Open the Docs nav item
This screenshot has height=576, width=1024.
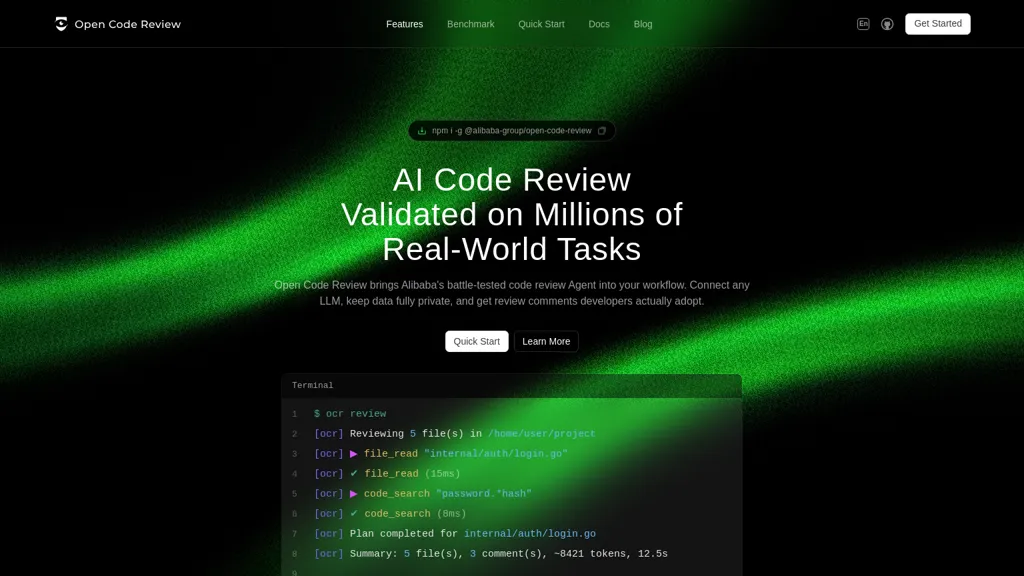click(x=599, y=24)
